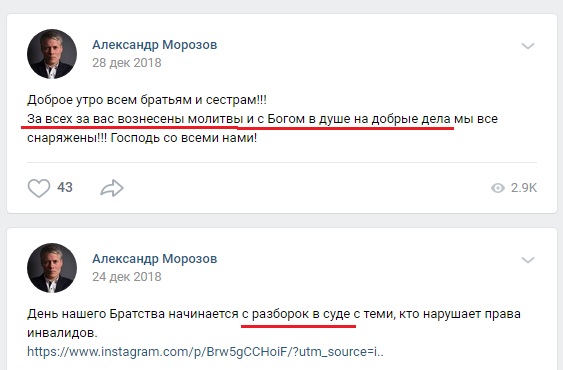
Task: Click the line 'Господь со всеми нами!'
Action: 183,138
